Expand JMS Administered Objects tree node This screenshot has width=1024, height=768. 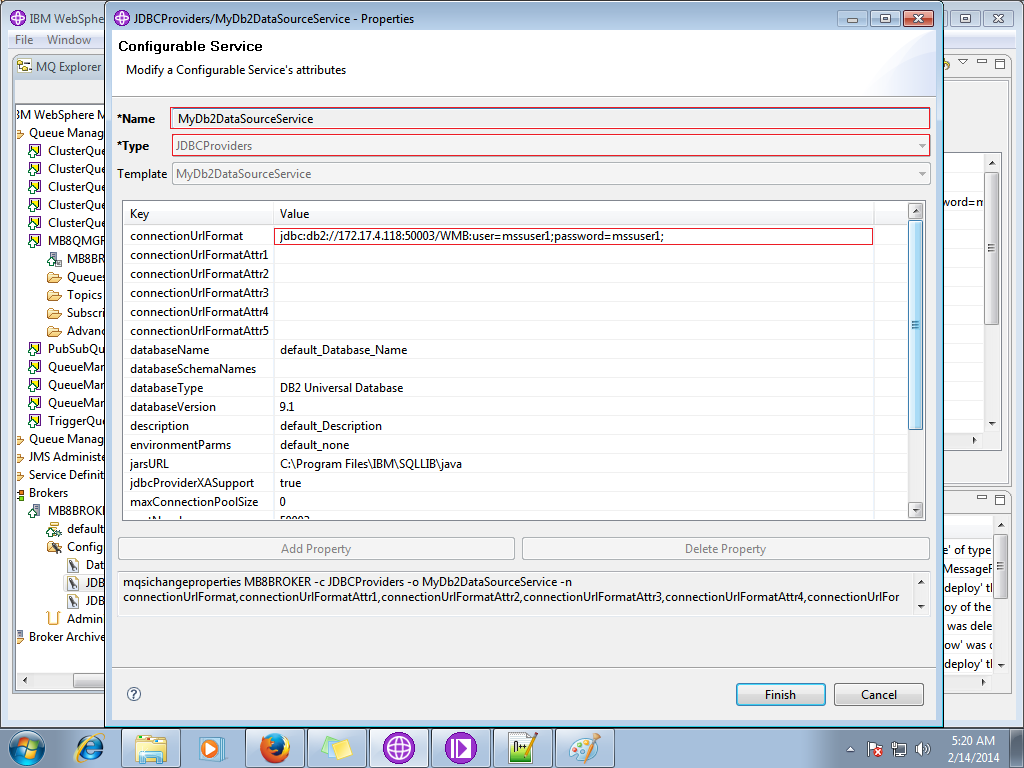point(20,457)
